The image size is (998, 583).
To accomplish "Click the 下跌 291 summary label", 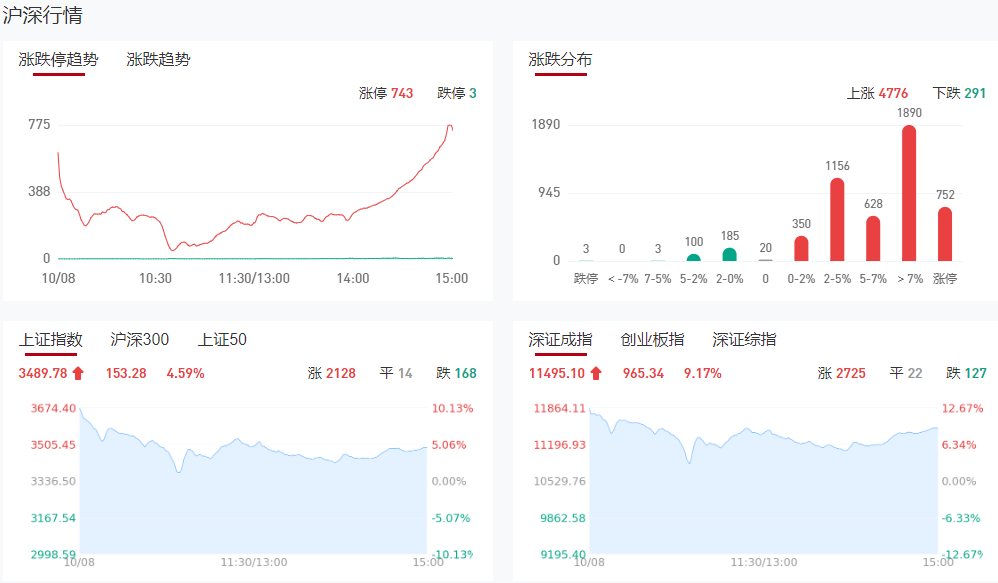I will (959, 94).
